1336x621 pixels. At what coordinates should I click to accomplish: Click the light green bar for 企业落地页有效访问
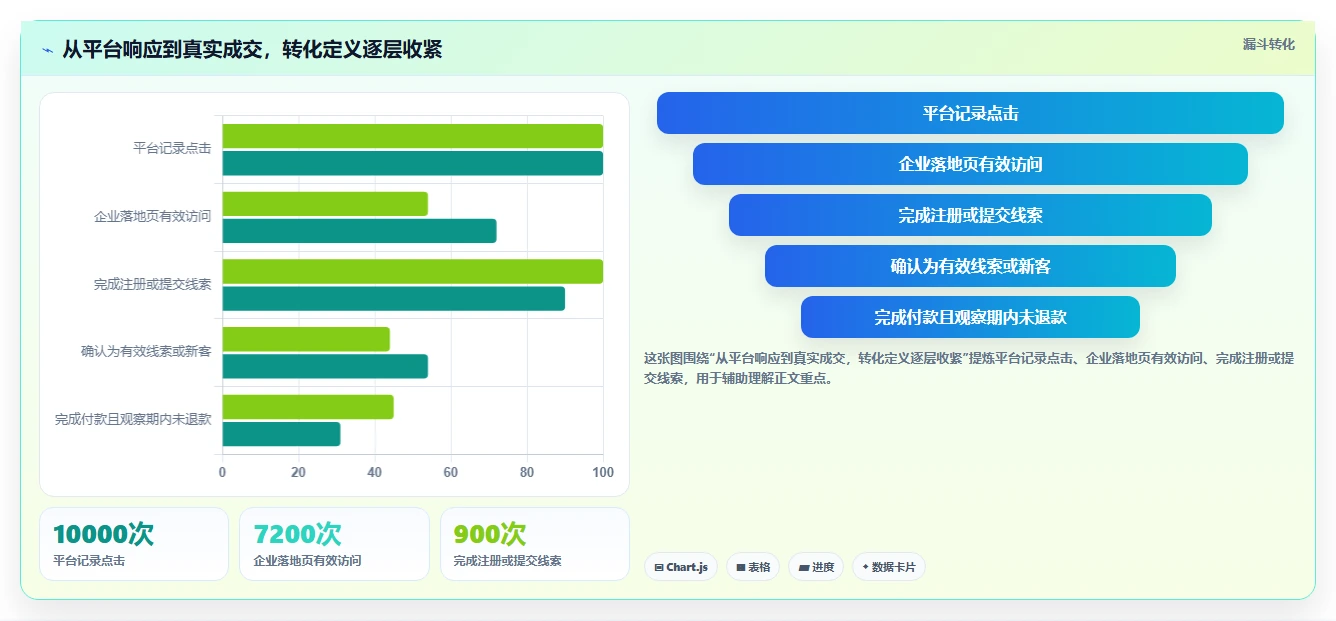(325, 204)
